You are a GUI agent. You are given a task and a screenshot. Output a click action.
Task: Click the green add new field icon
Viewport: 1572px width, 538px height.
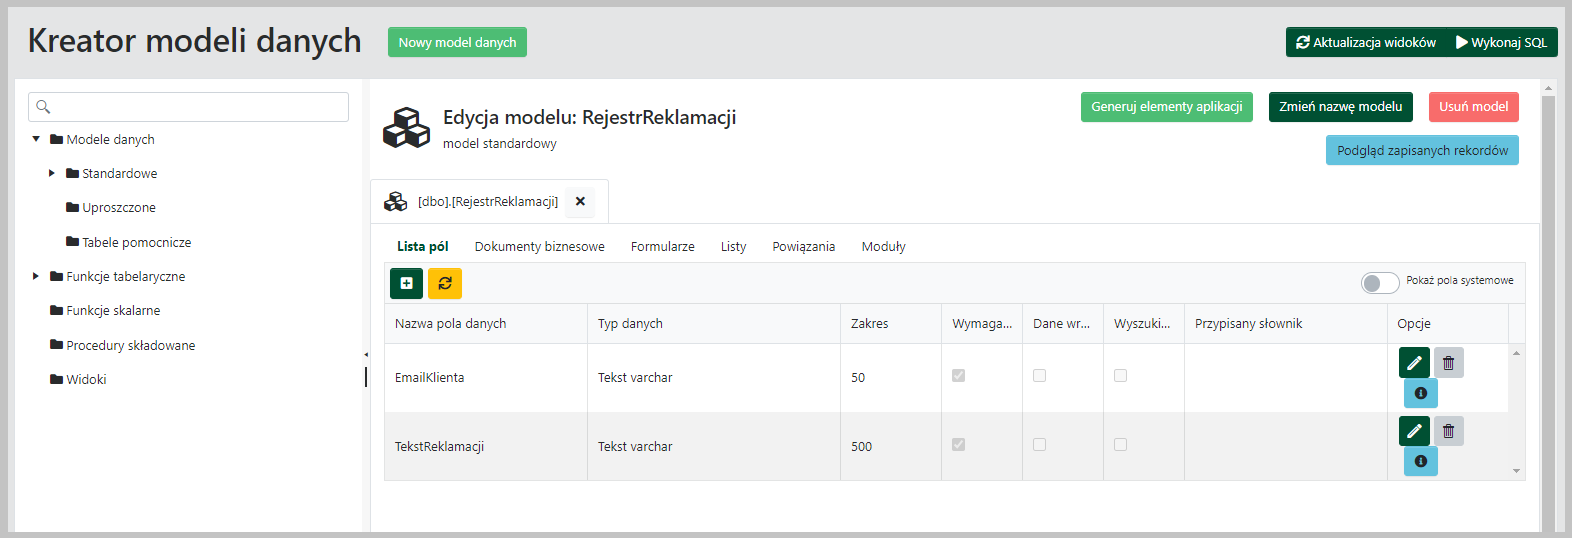(x=406, y=283)
